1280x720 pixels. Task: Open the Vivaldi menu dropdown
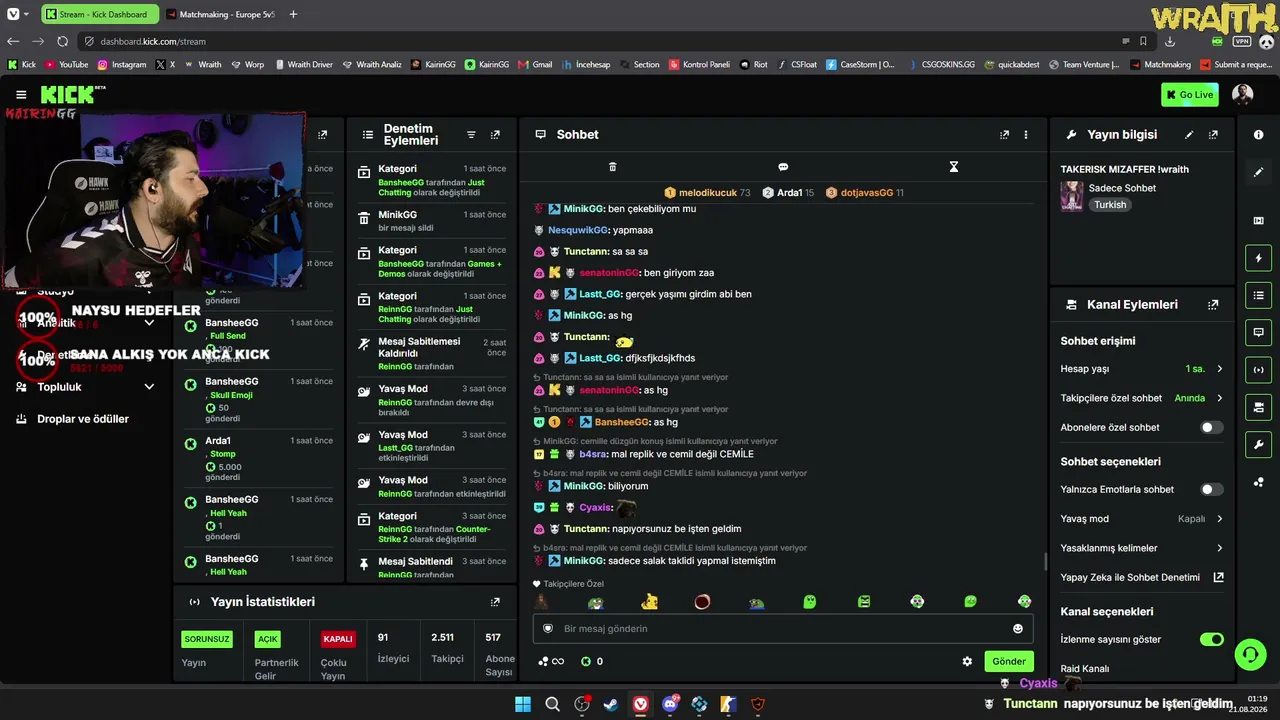(17, 14)
